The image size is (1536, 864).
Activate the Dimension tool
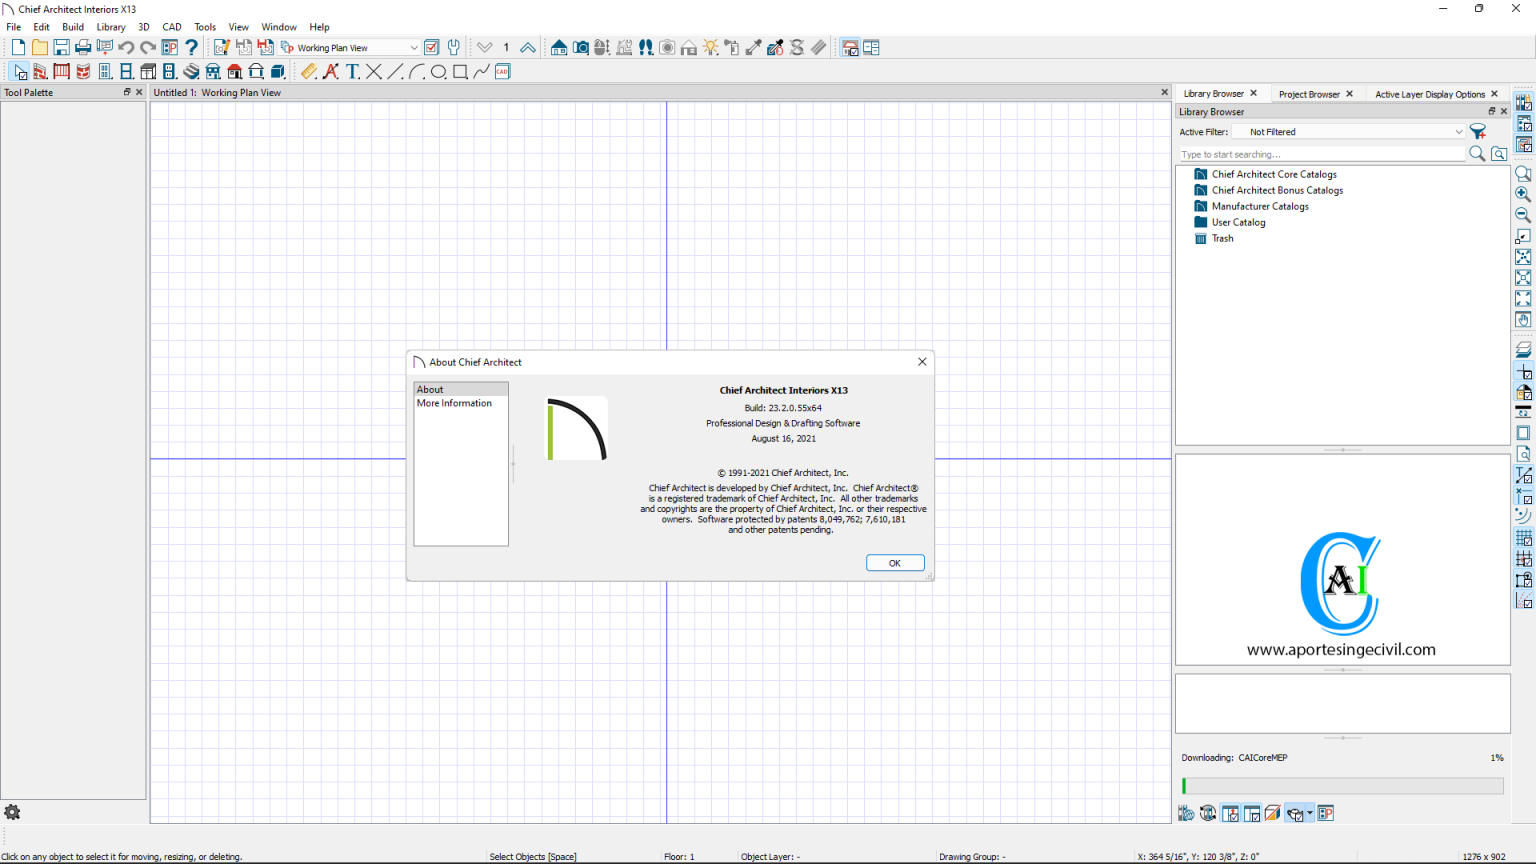[x=308, y=71]
